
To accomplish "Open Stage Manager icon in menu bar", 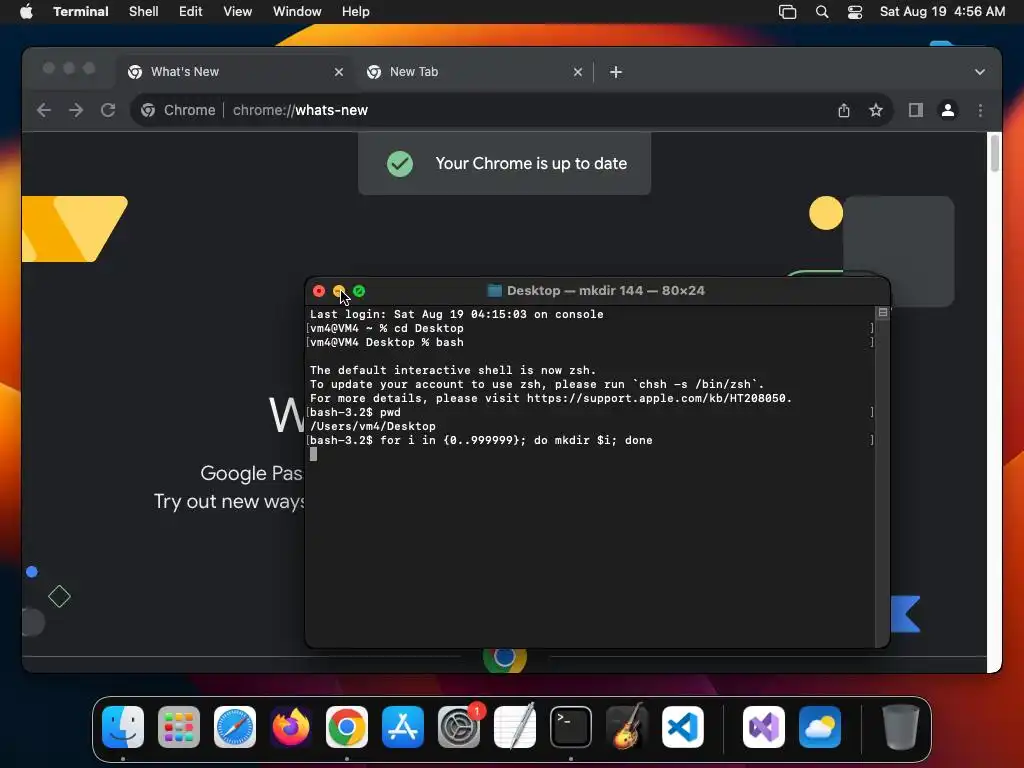I will click(788, 12).
